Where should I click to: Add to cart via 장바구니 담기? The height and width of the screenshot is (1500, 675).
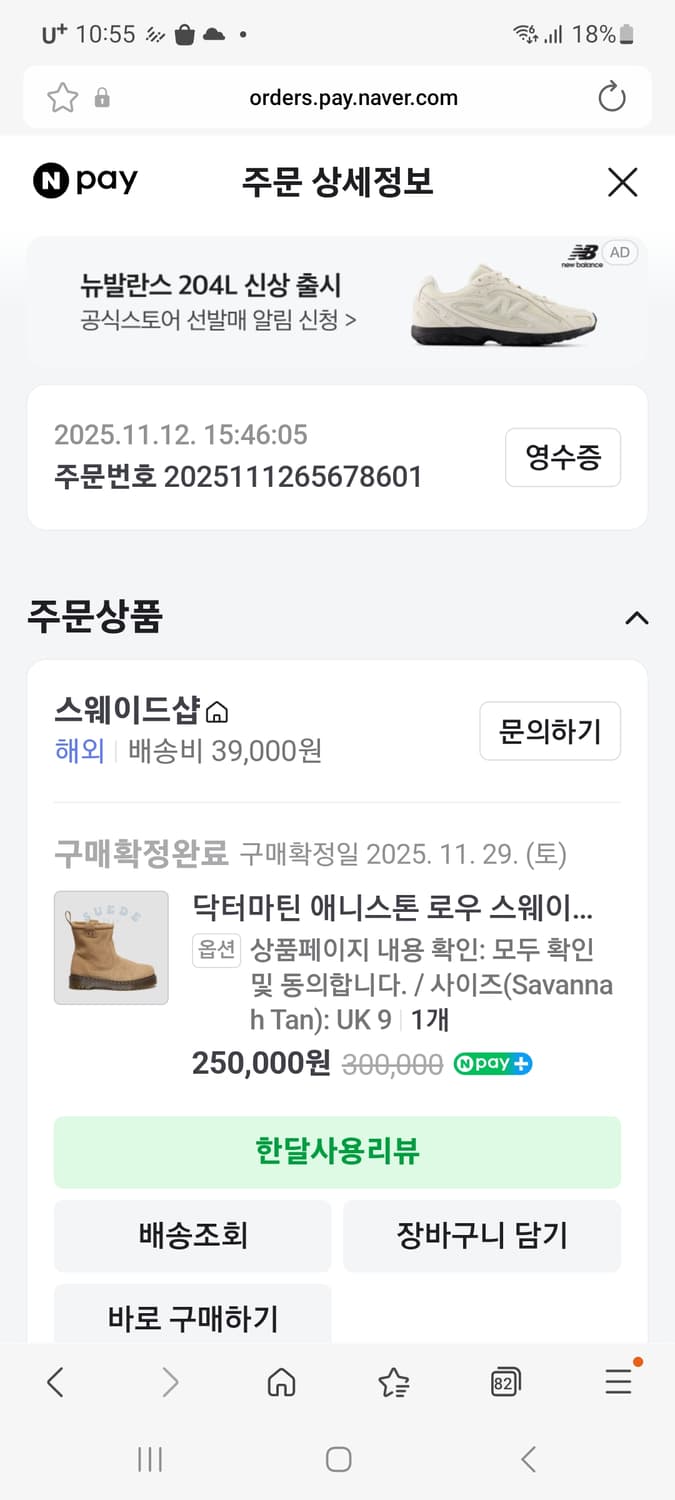pyautogui.click(x=482, y=1236)
